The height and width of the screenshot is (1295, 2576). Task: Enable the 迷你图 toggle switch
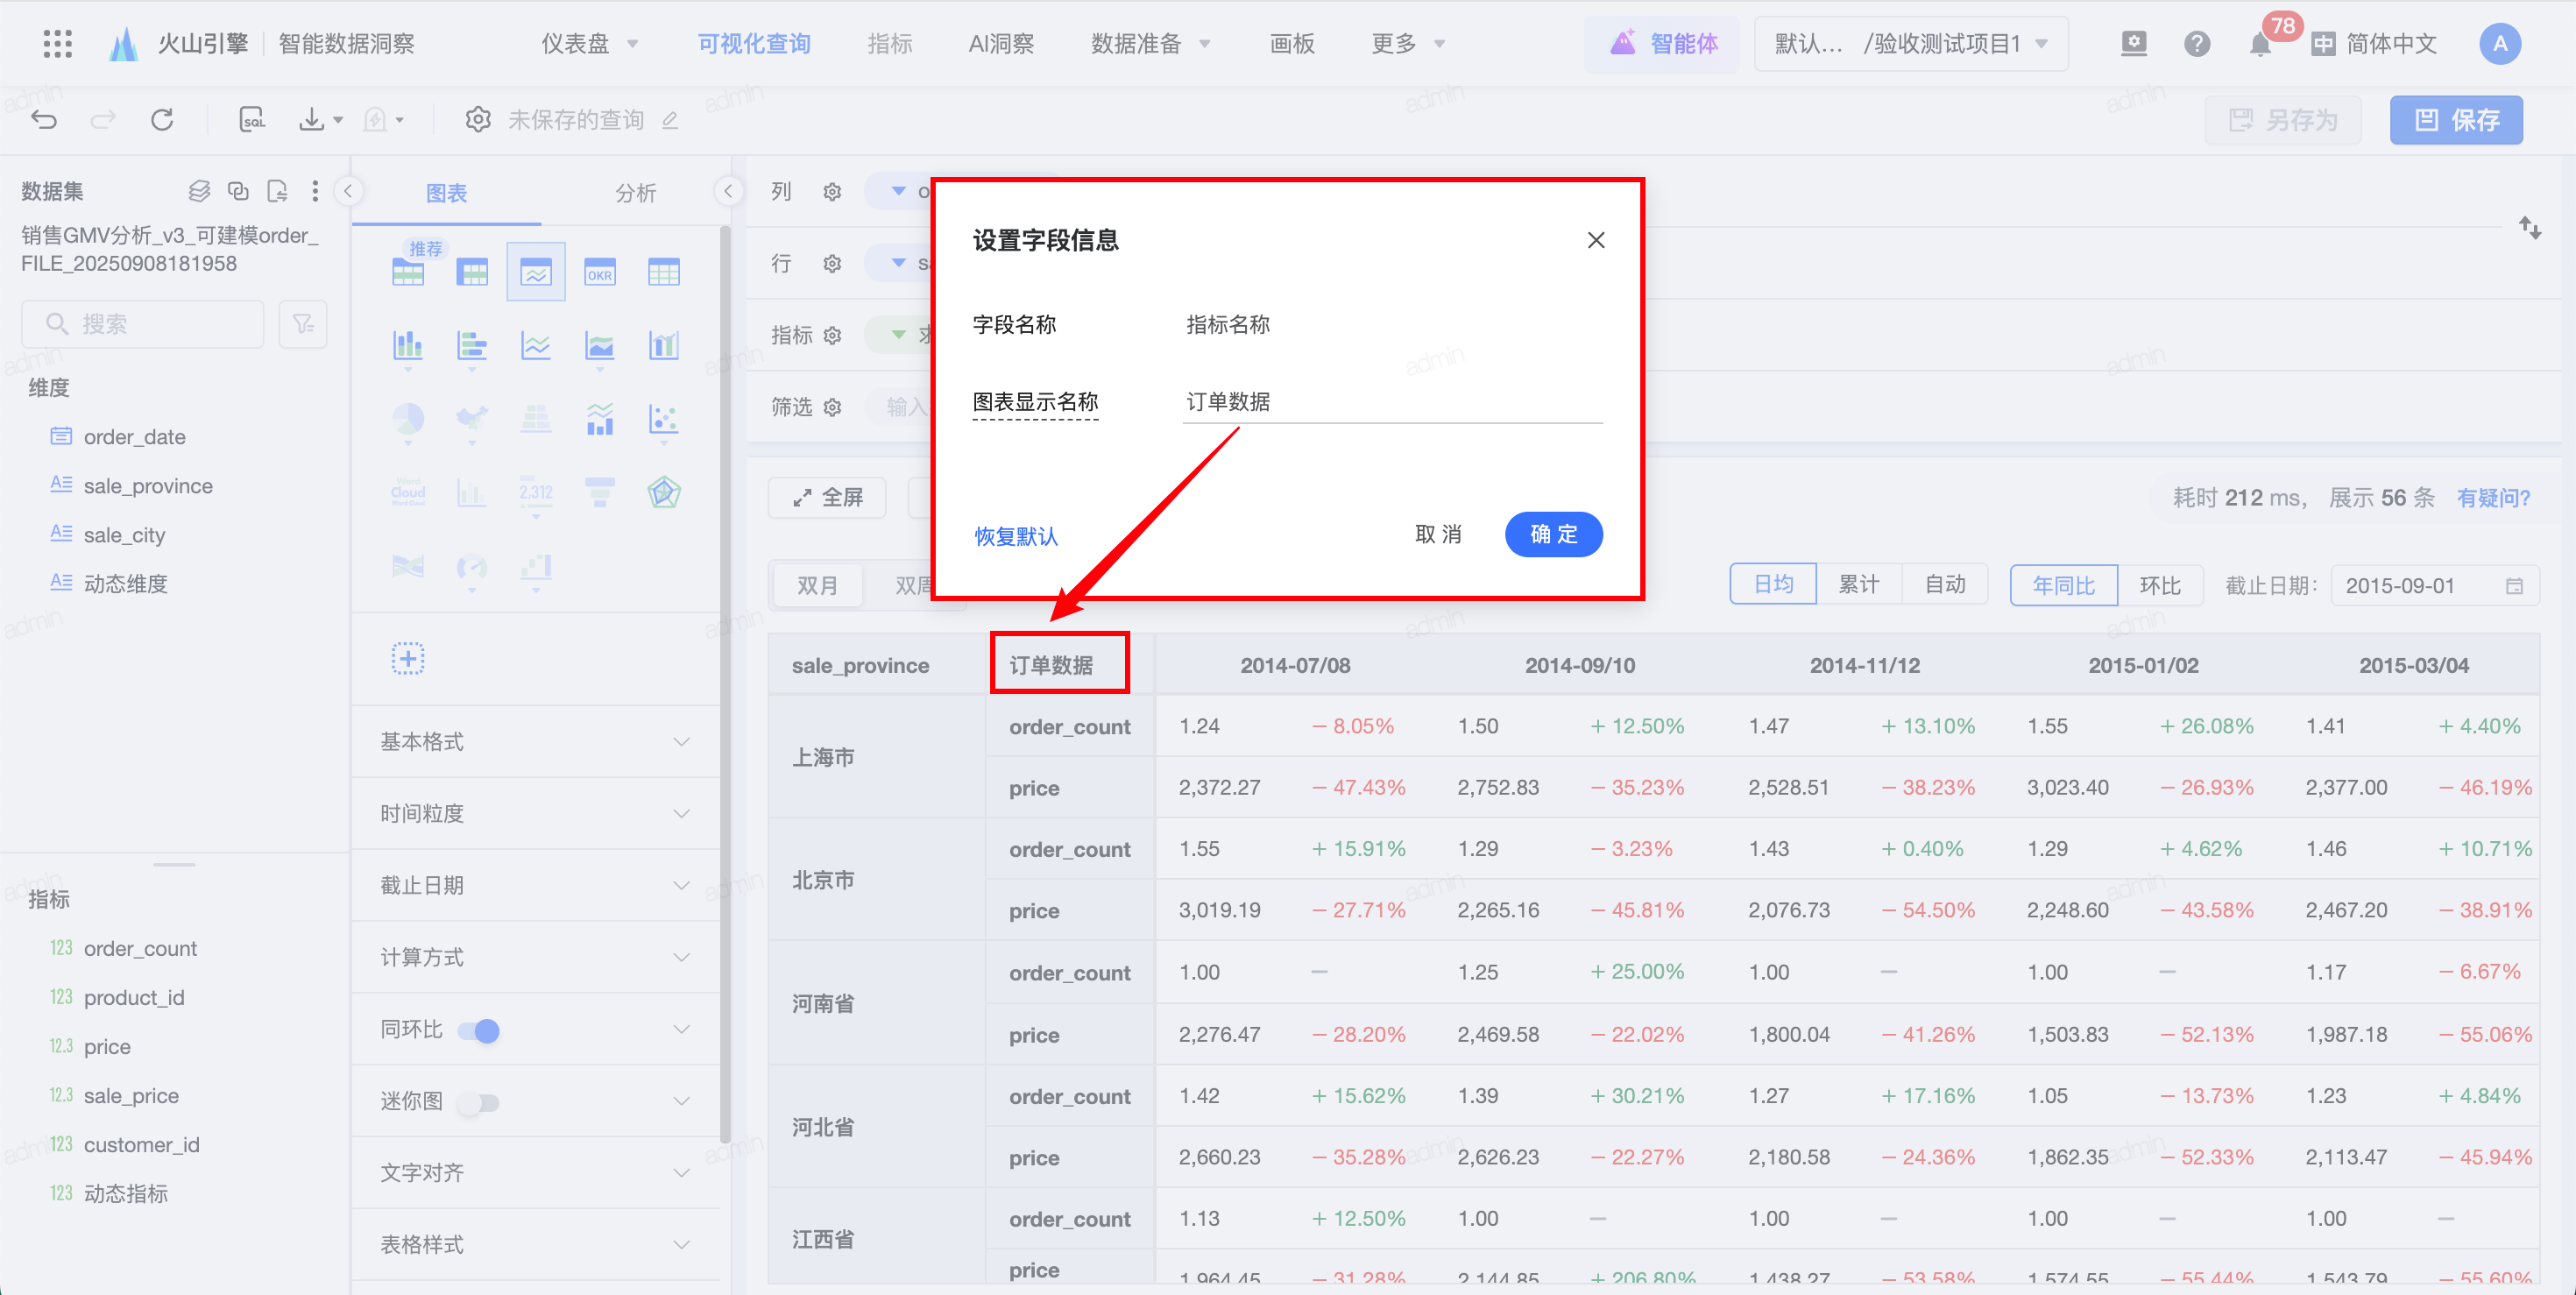click(479, 1102)
